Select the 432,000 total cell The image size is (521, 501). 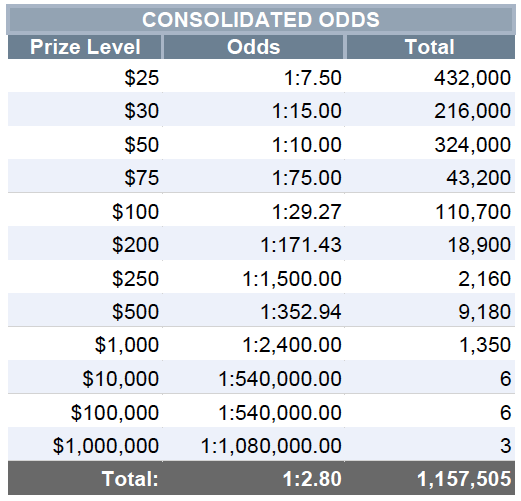[x=430, y=76]
